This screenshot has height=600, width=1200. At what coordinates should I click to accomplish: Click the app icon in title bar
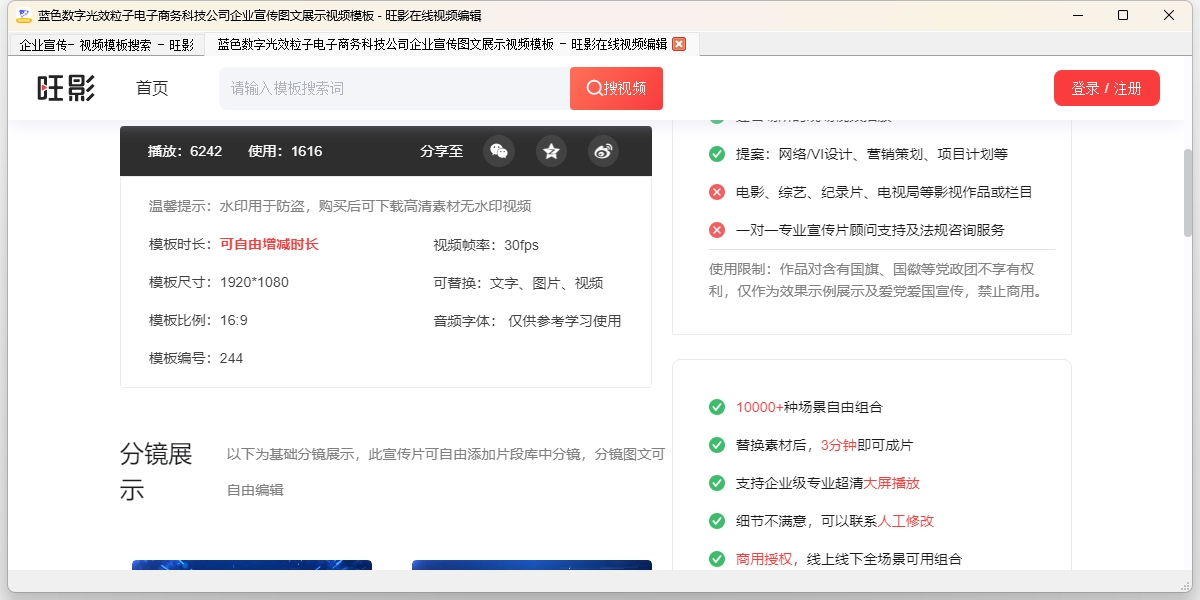click(x=24, y=15)
